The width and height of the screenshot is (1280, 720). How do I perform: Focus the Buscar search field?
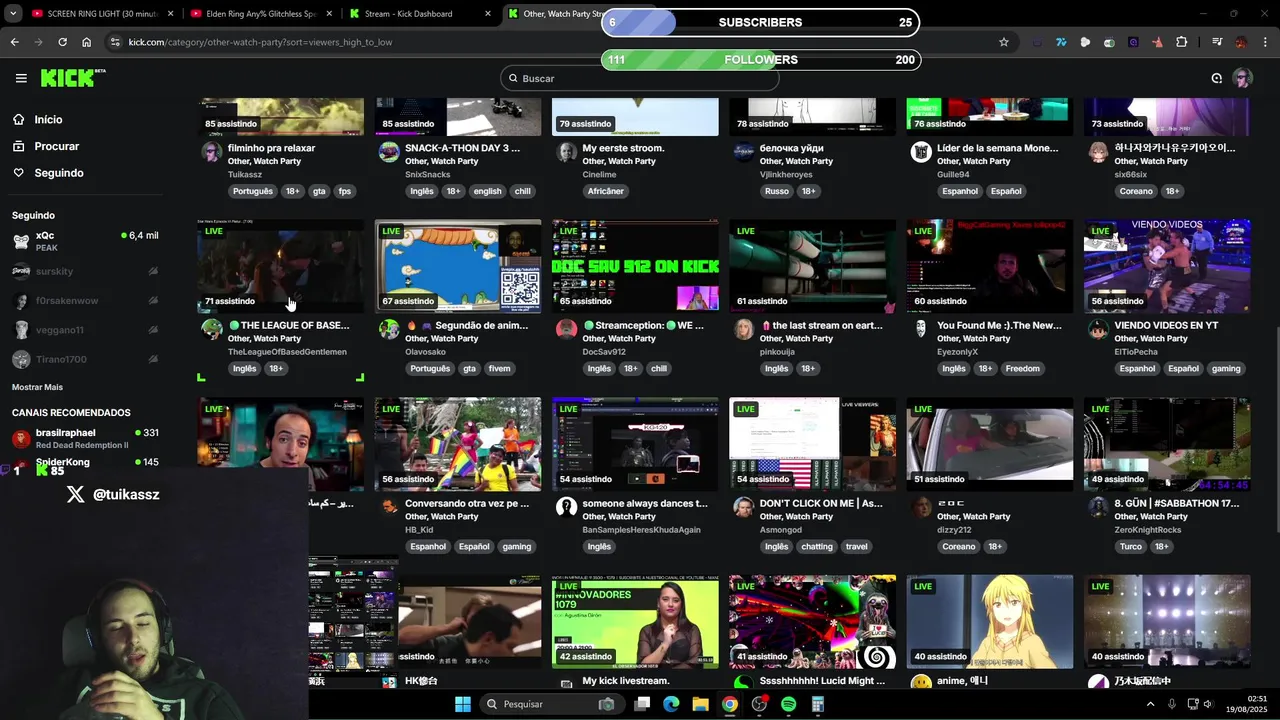point(640,78)
